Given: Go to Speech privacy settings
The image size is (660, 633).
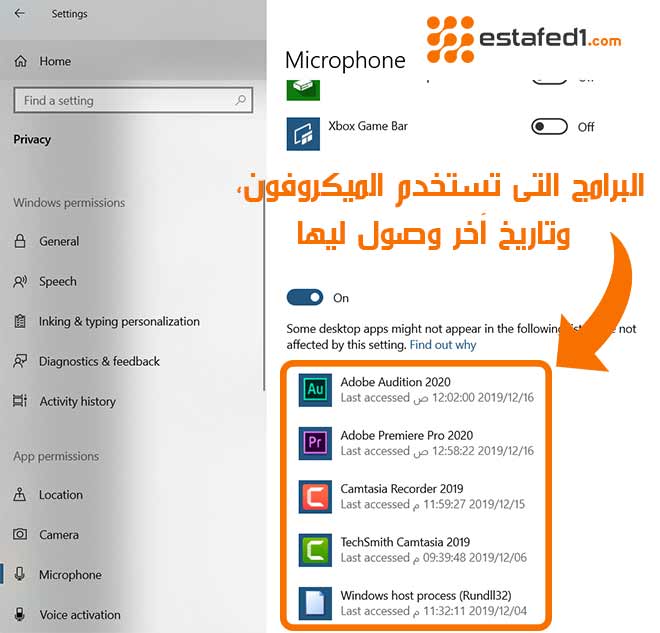Looking at the screenshot, I should coord(57,281).
